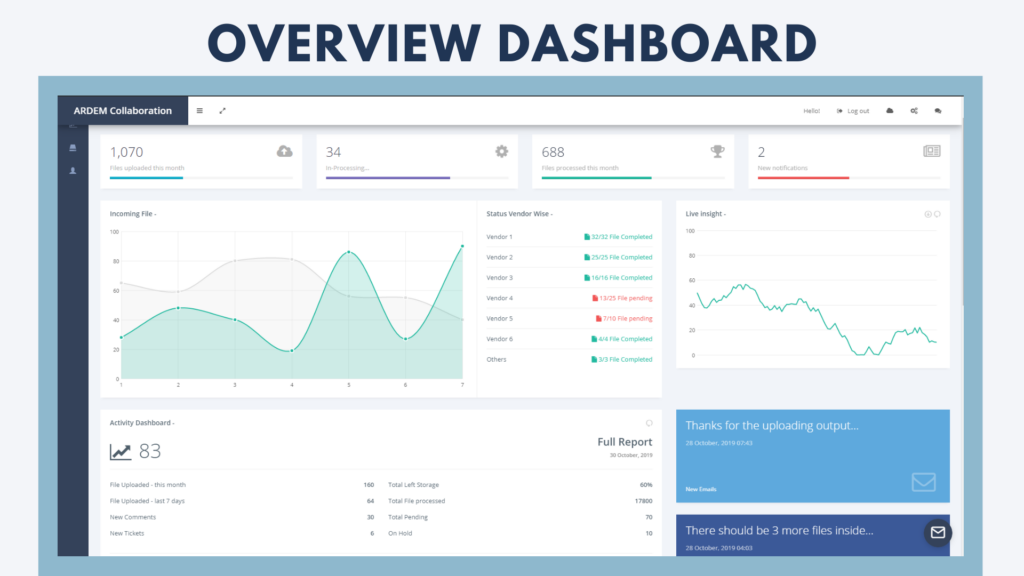
Task: Click the inbox icon in left sidebar
Action: [72, 148]
